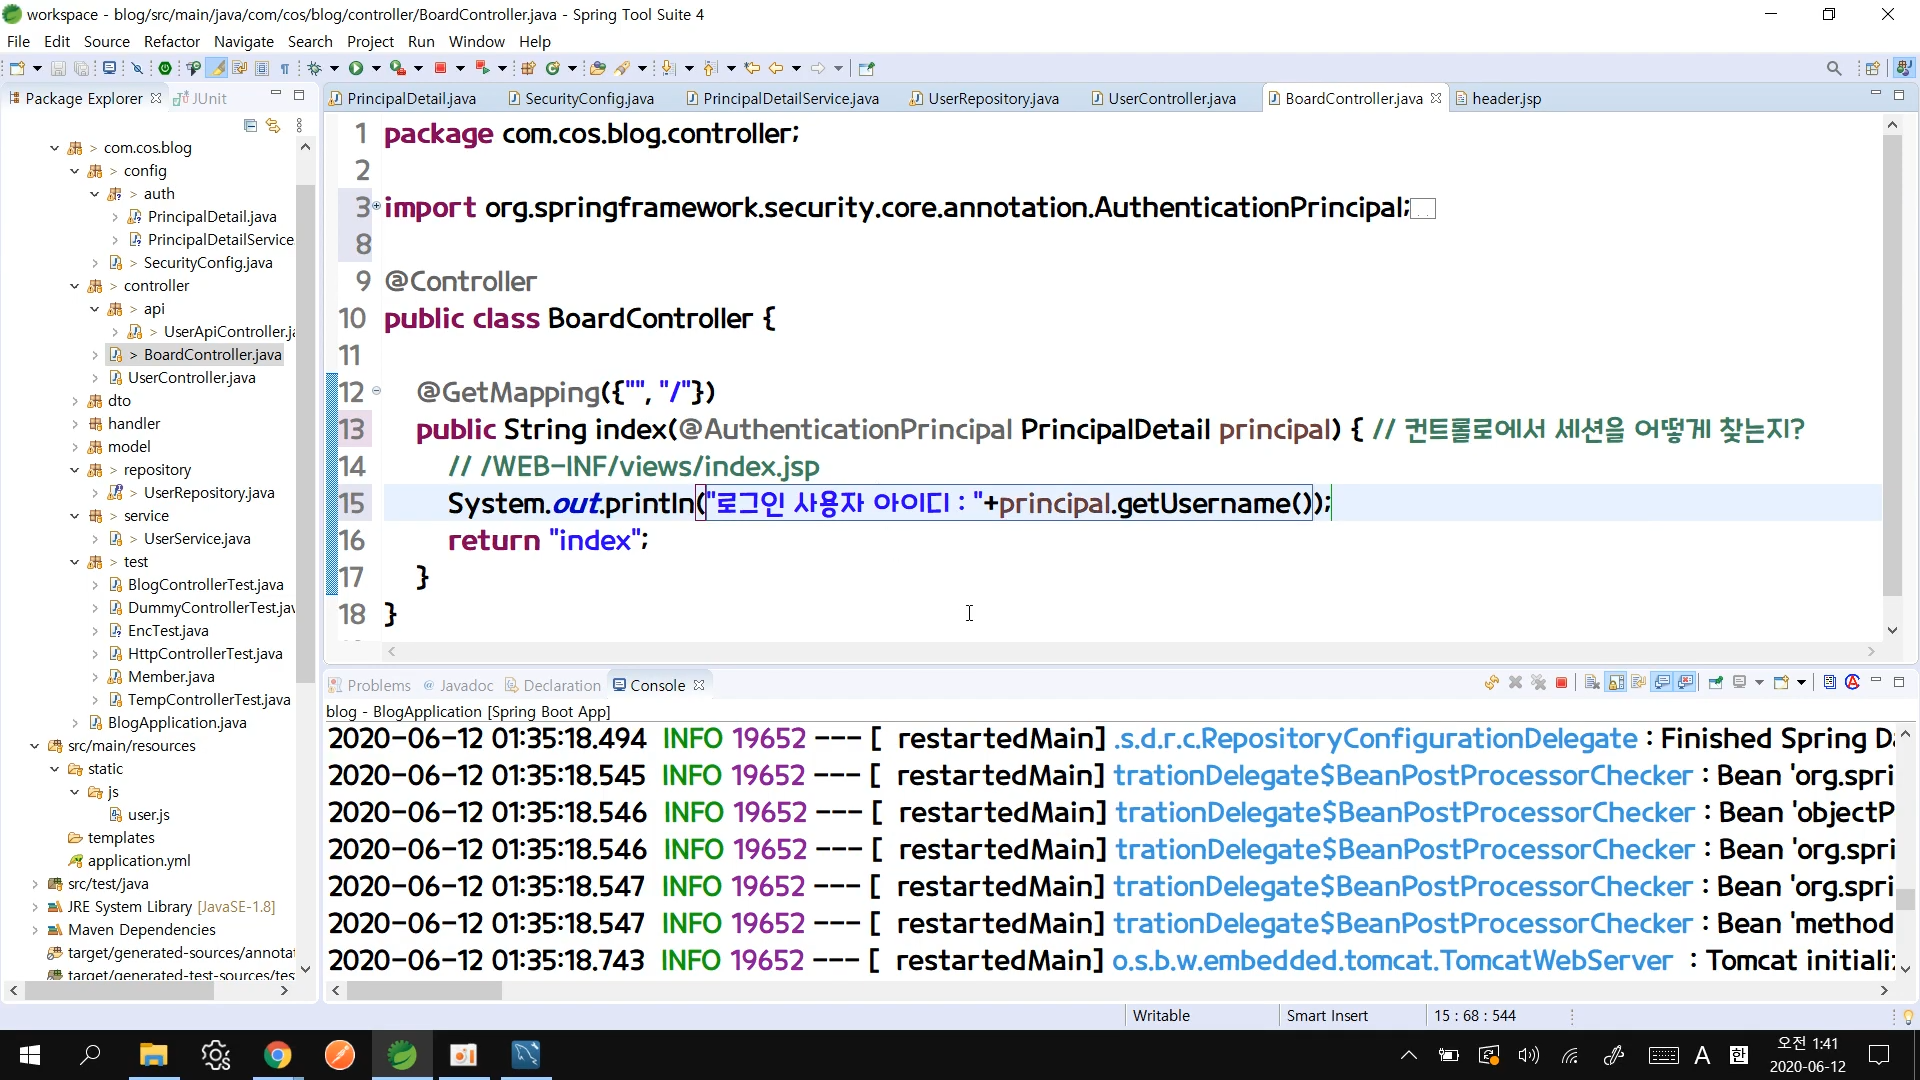Collapse the repository package node

(75, 470)
